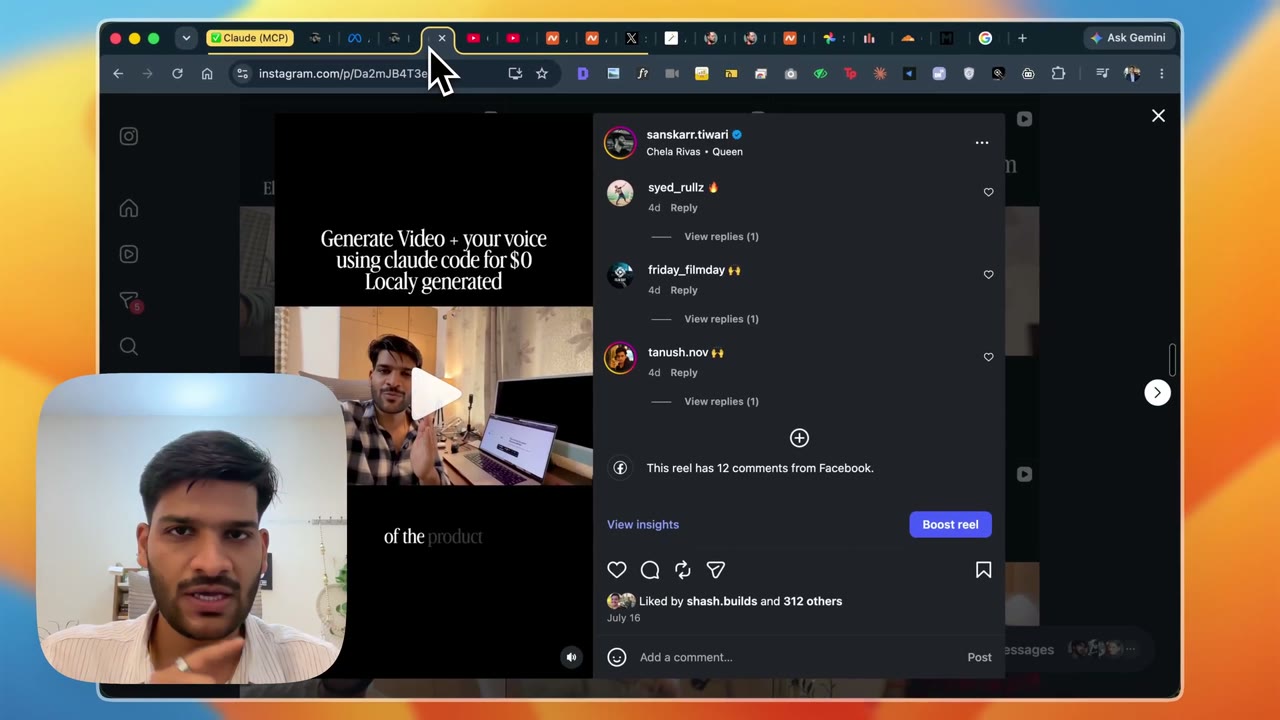
Task: Open the Instagram logo home link
Action: tap(129, 137)
